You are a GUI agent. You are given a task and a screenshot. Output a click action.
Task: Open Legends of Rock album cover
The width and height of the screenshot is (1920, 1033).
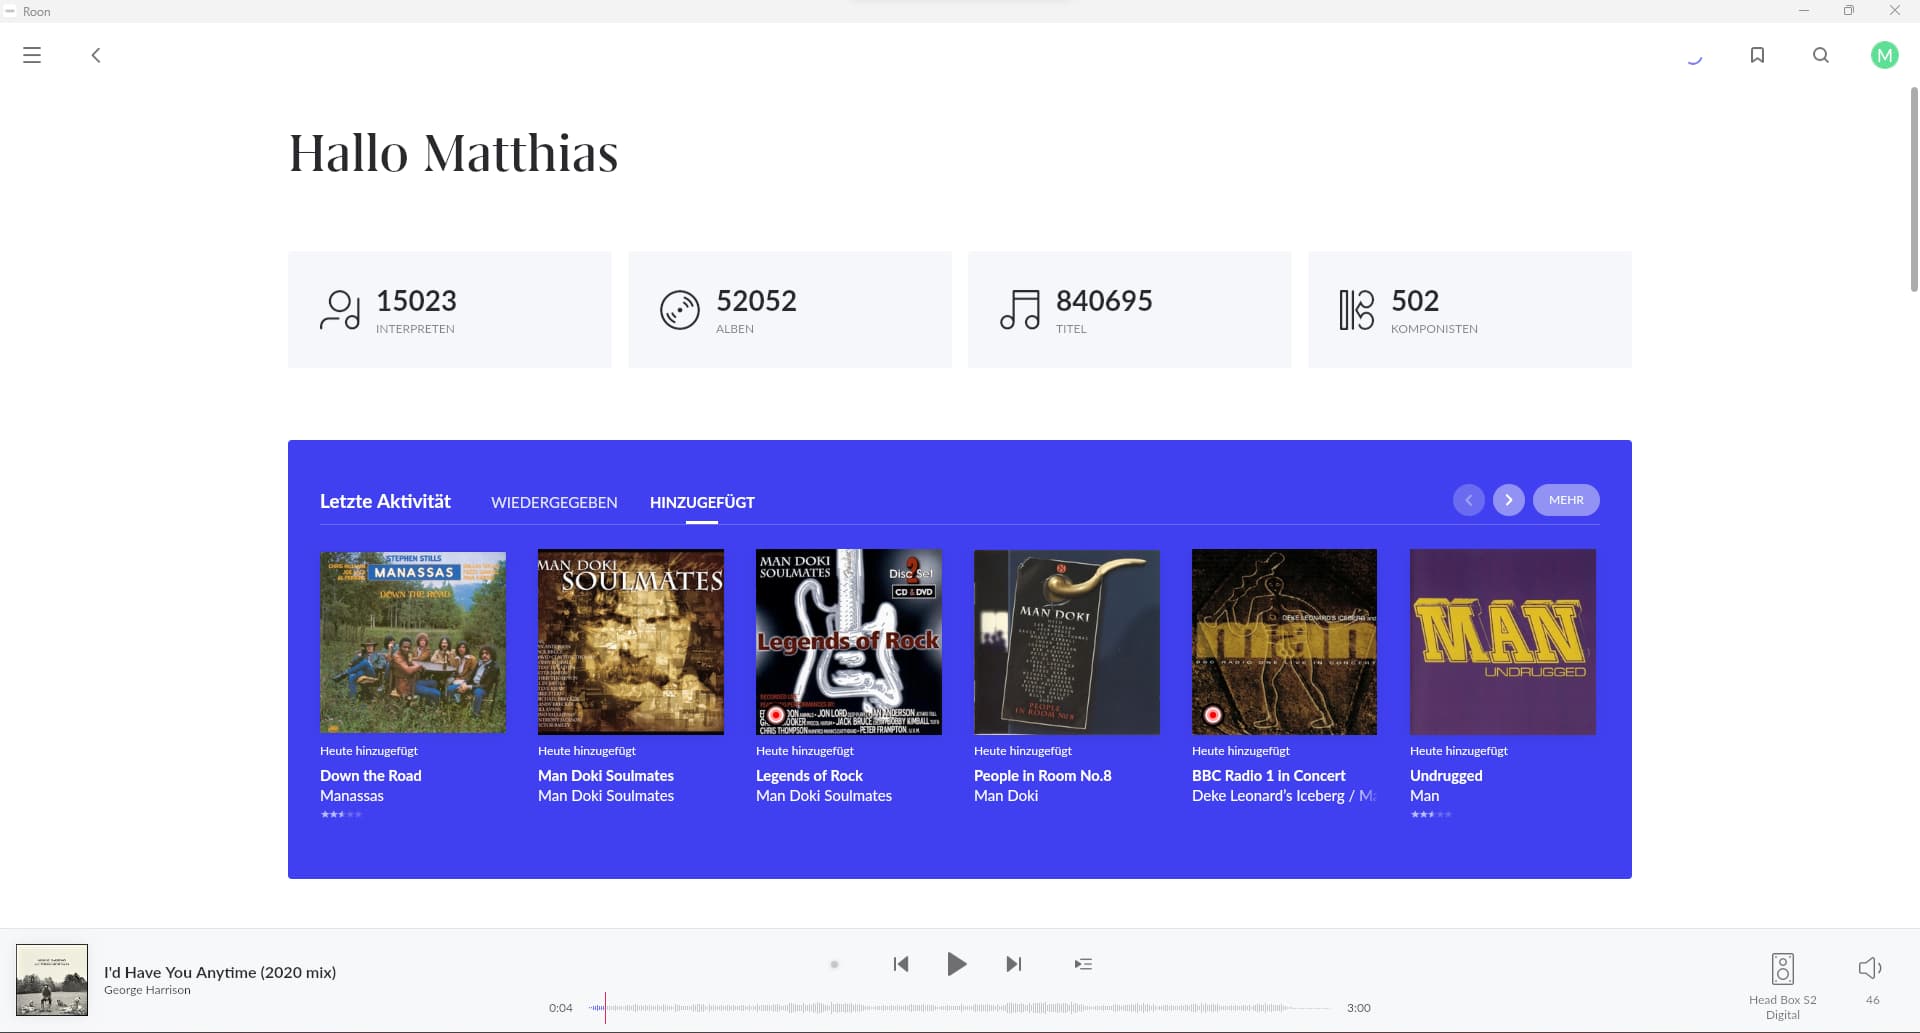(849, 642)
